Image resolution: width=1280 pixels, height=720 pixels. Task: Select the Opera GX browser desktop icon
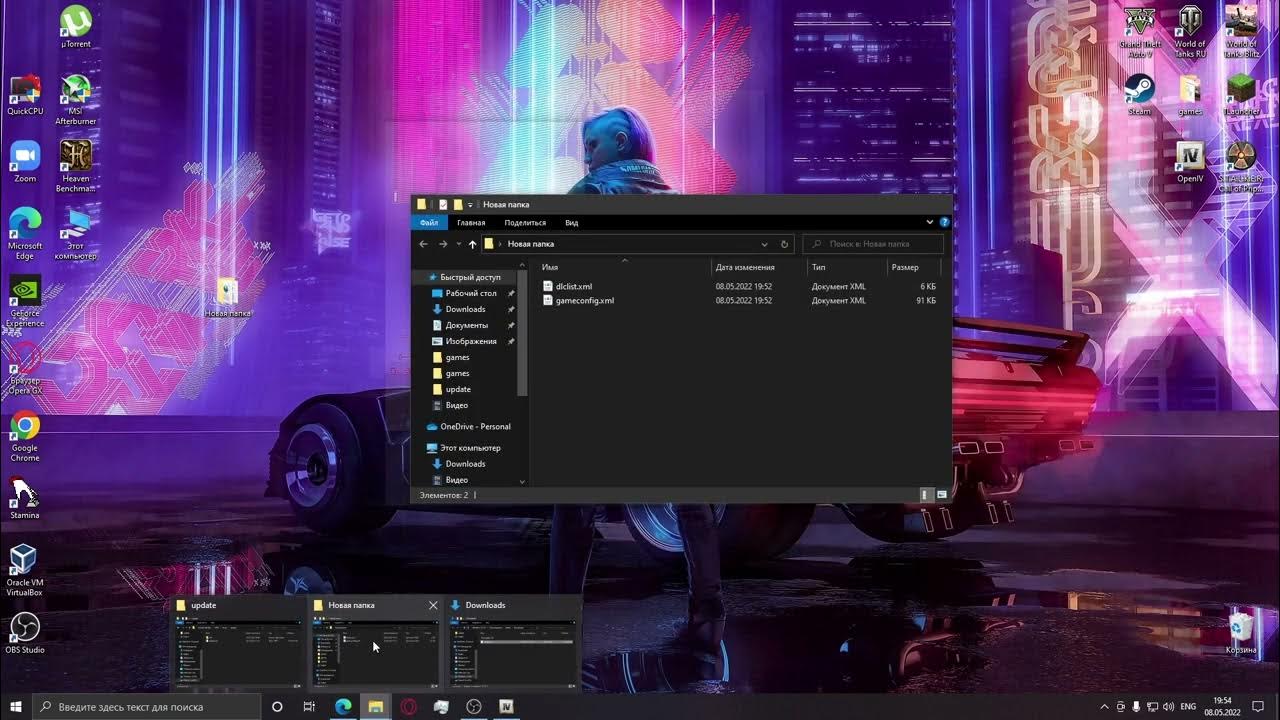25,368
